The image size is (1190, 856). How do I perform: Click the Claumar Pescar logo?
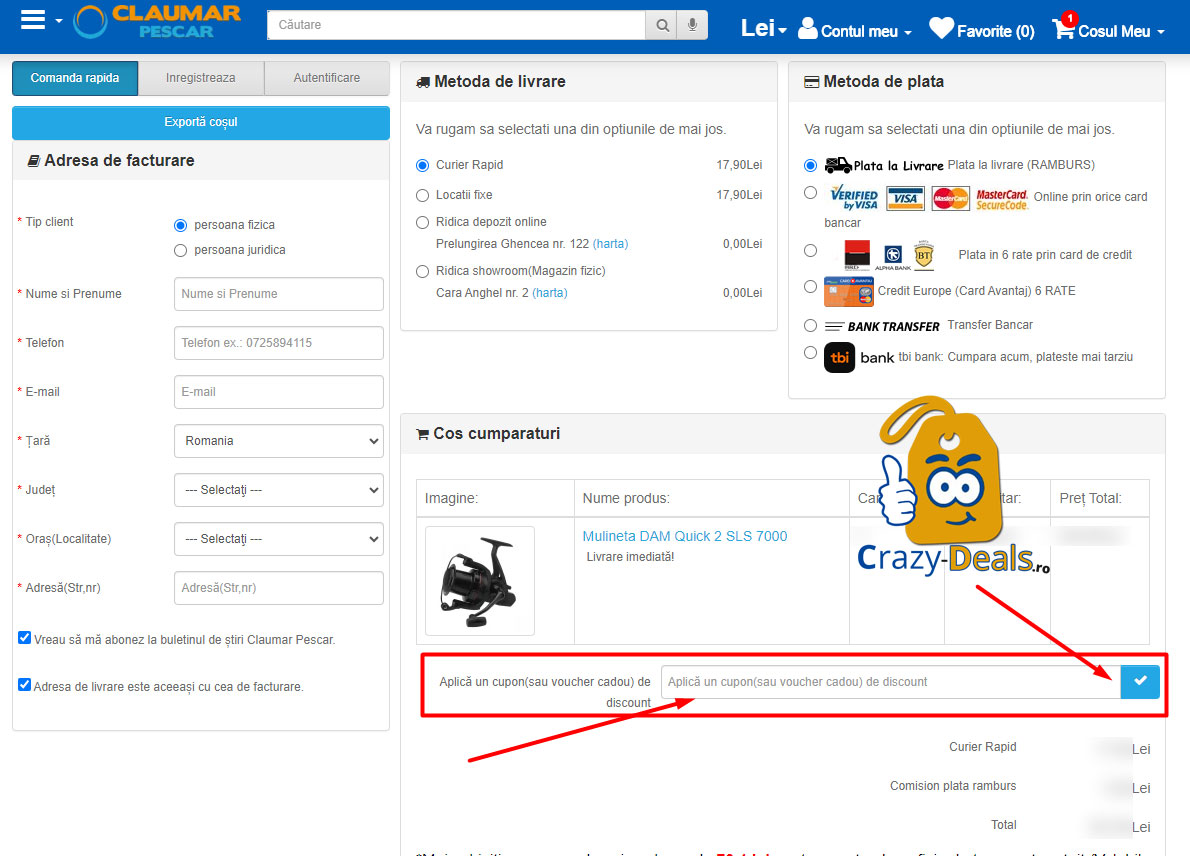[157, 22]
